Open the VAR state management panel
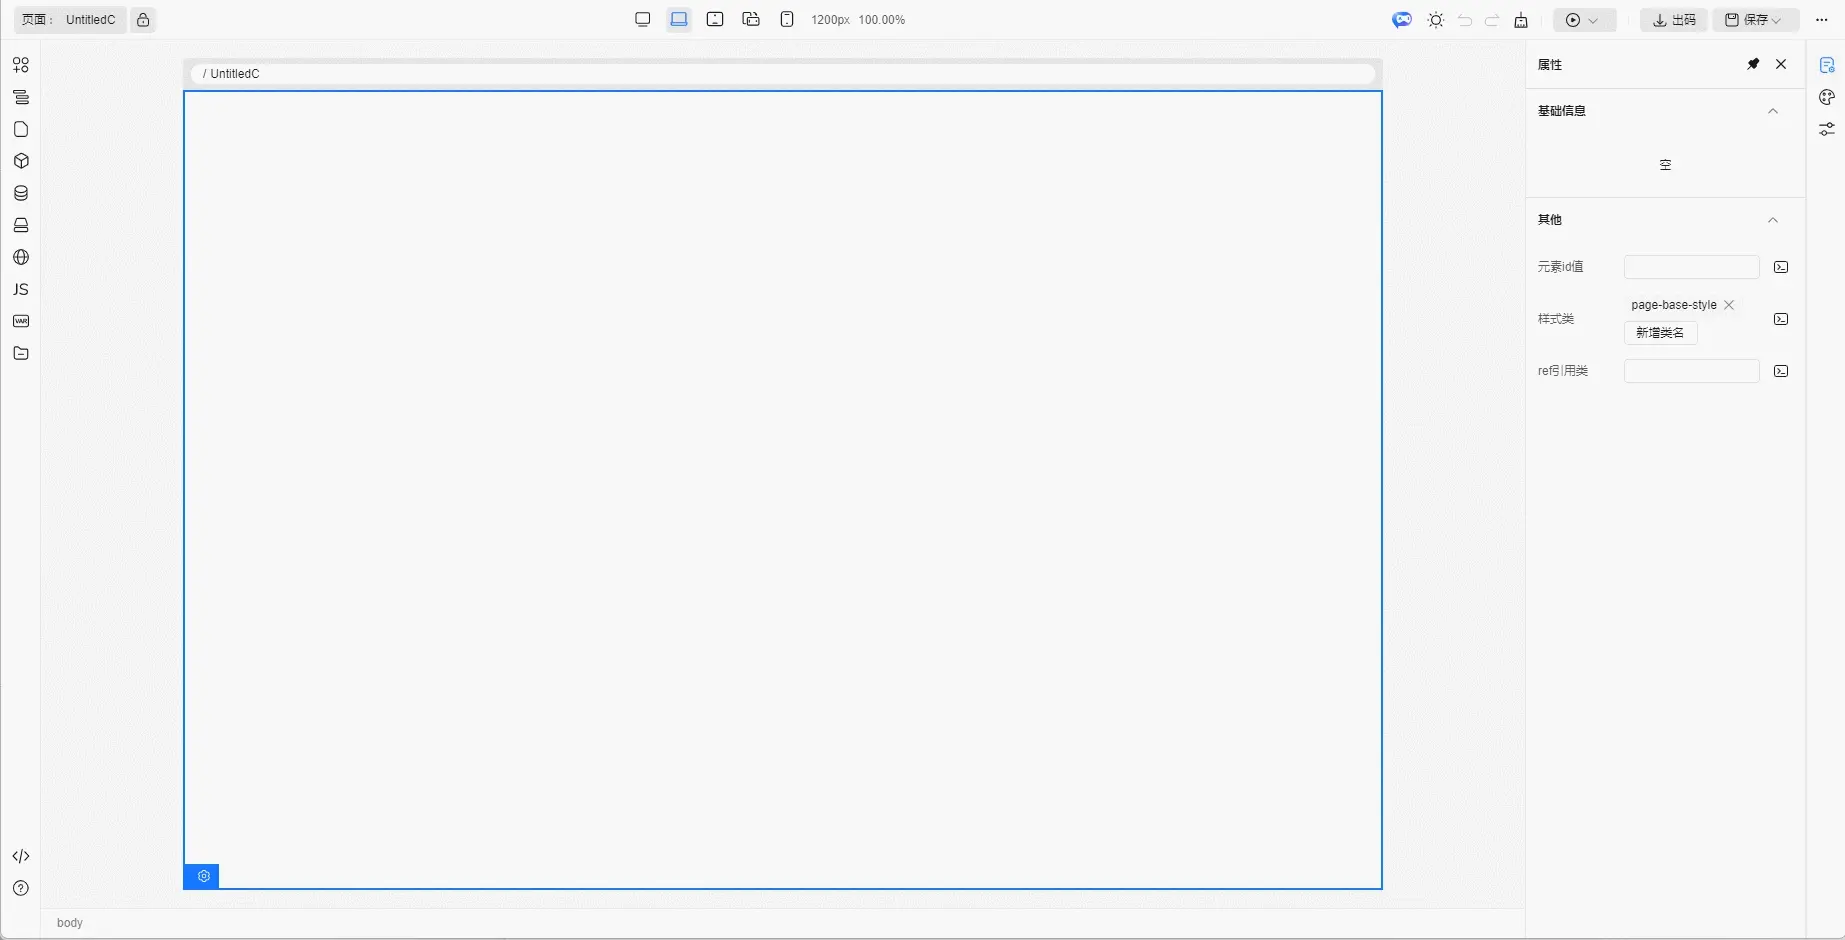Image resolution: width=1845 pixels, height=940 pixels. pyautogui.click(x=21, y=321)
